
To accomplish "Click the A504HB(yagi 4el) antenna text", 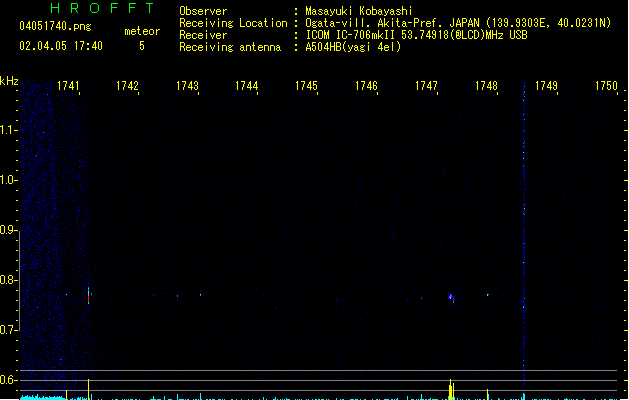I will (x=353, y=47).
